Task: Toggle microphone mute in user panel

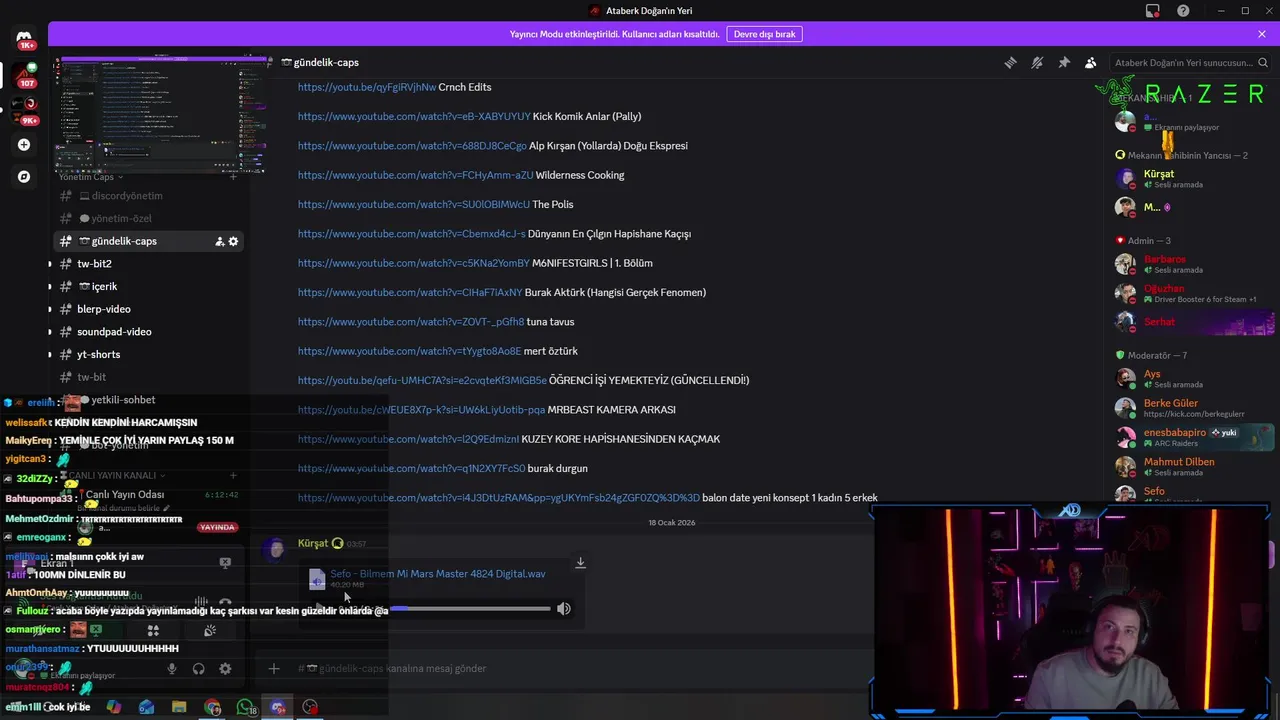Action: (172, 669)
